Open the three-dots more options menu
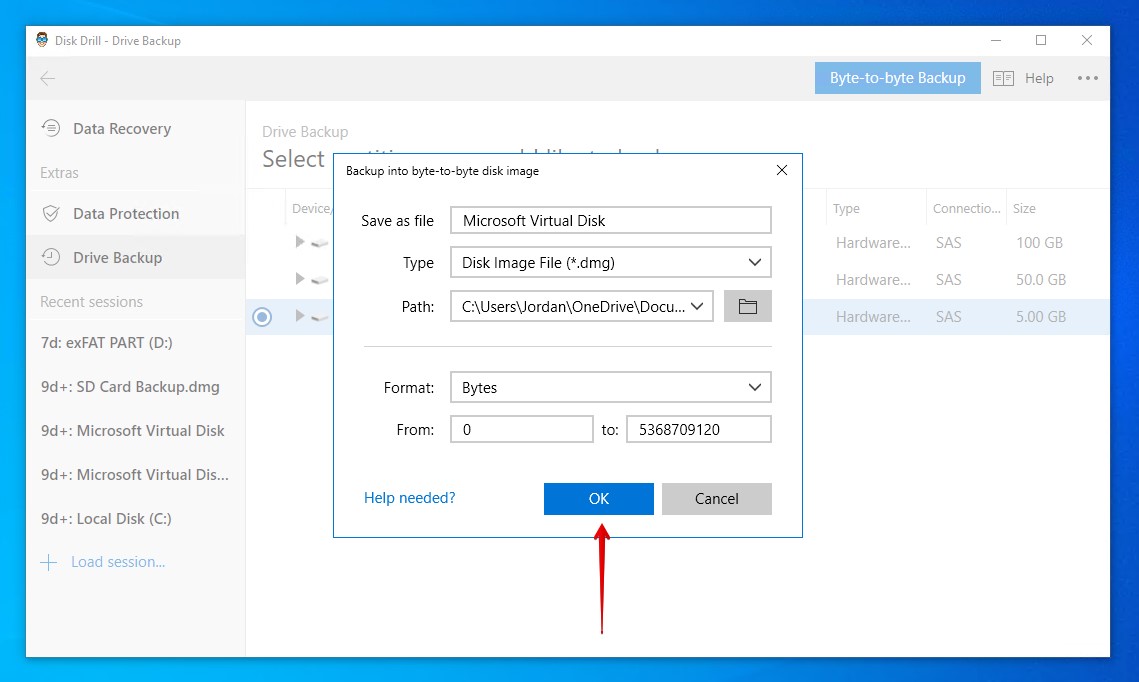Image resolution: width=1139 pixels, height=682 pixels. click(x=1087, y=78)
